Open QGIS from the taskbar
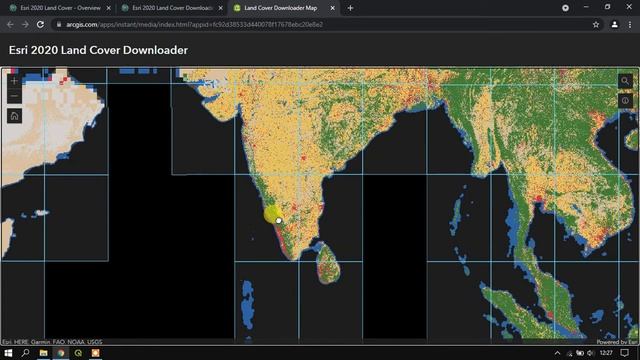Image resolution: width=640 pixels, height=360 pixels. pyautogui.click(x=78, y=353)
